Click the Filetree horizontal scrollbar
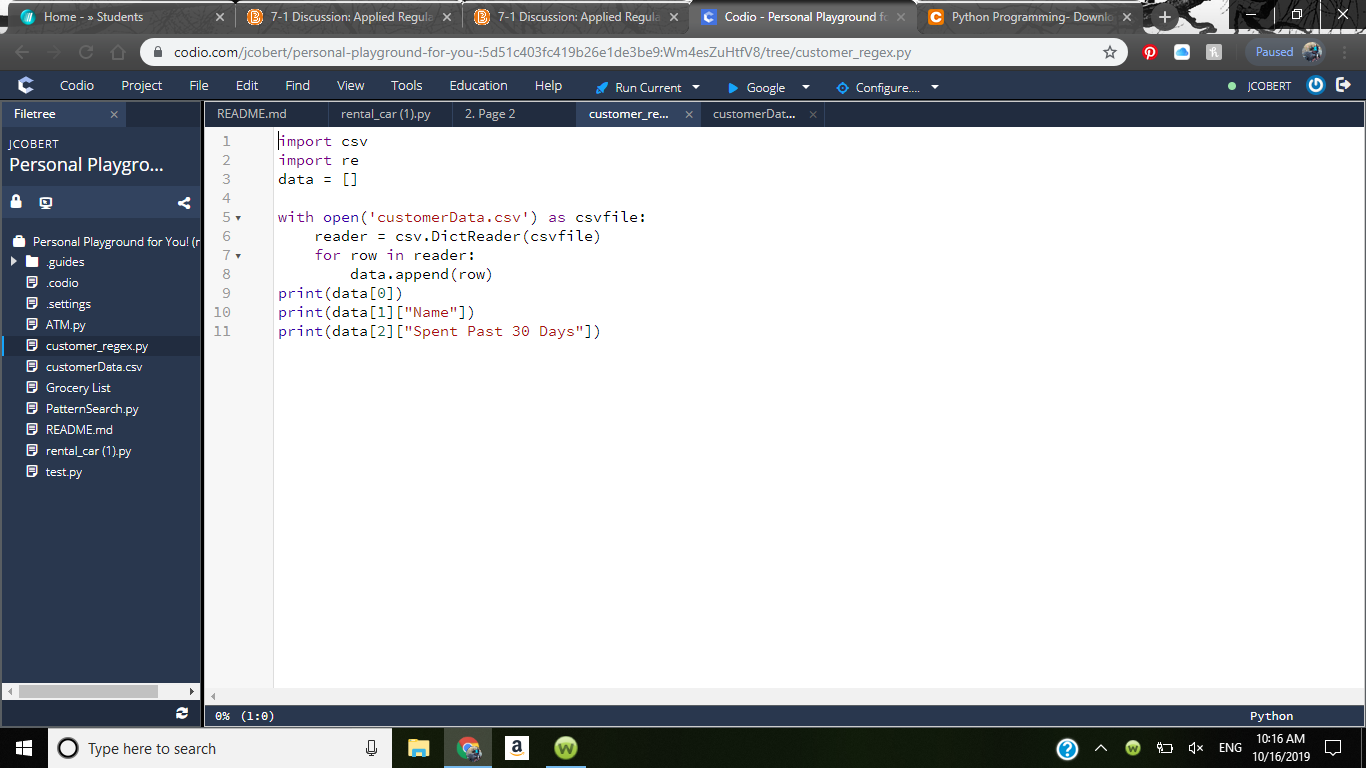Image resolution: width=1366 pixels, height=768 pixels. [88, 691]
